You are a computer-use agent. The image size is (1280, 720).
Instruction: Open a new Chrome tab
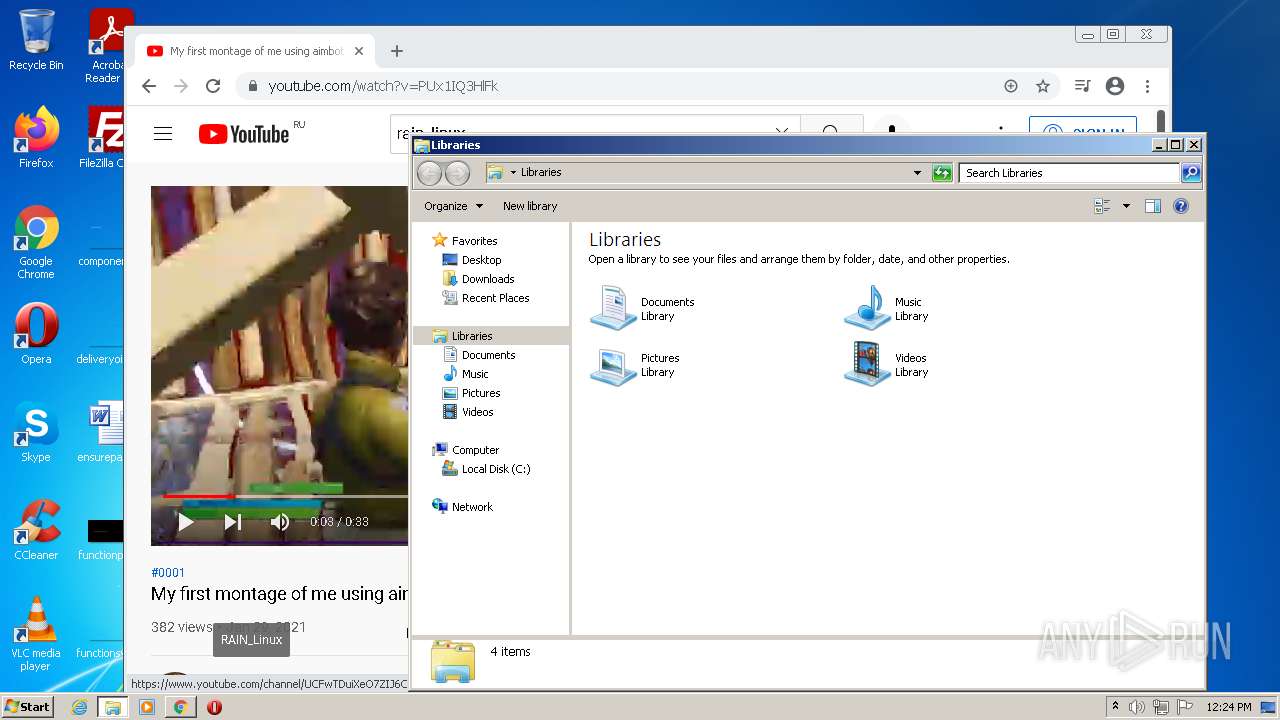click(x=397, y=51)
